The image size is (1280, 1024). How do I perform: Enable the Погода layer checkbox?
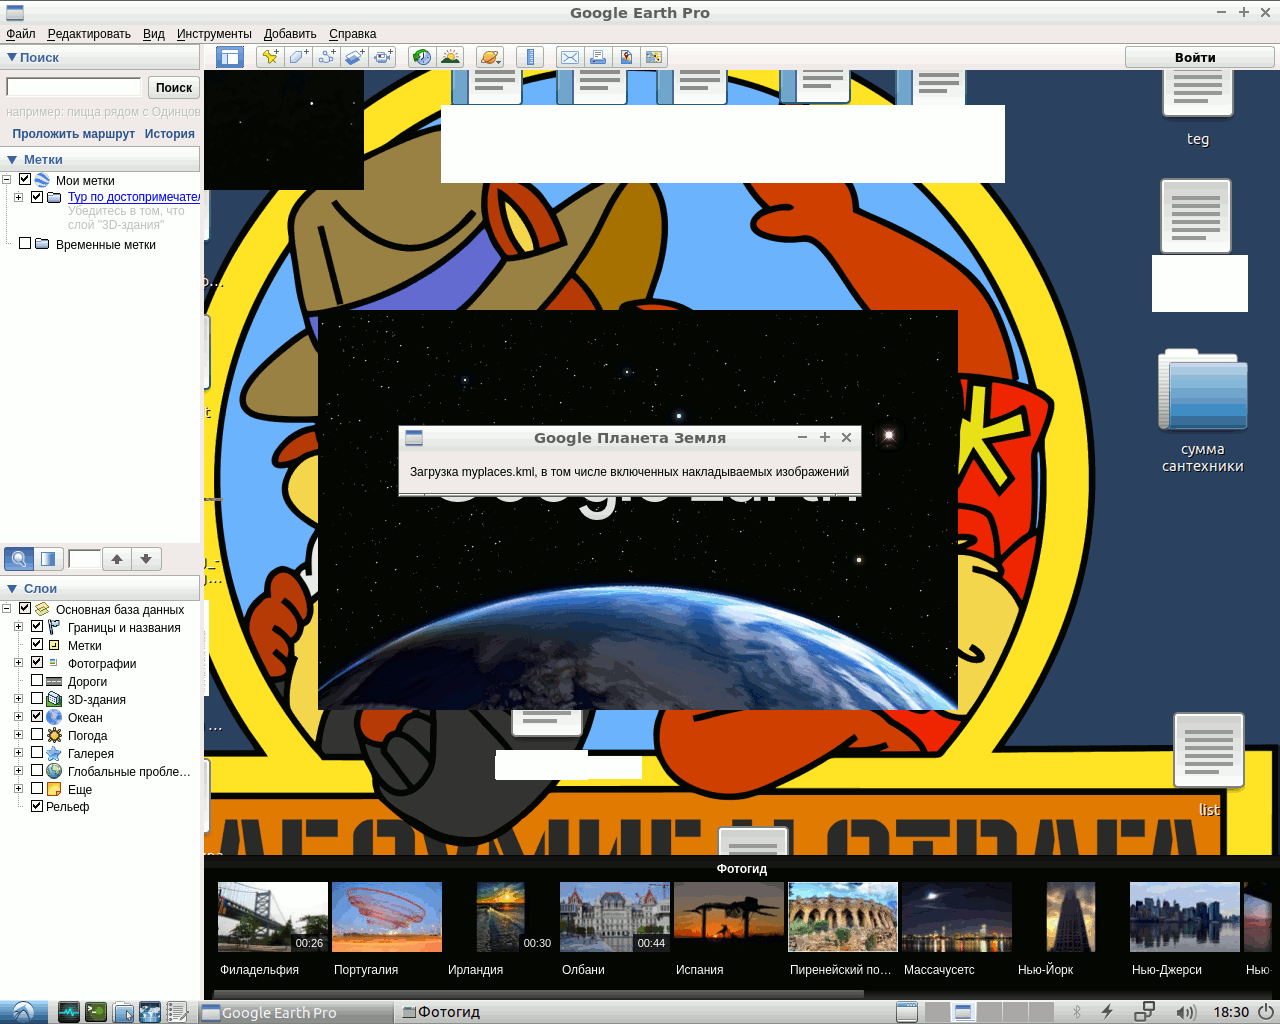pyautogui.click(x=37, y=735)
